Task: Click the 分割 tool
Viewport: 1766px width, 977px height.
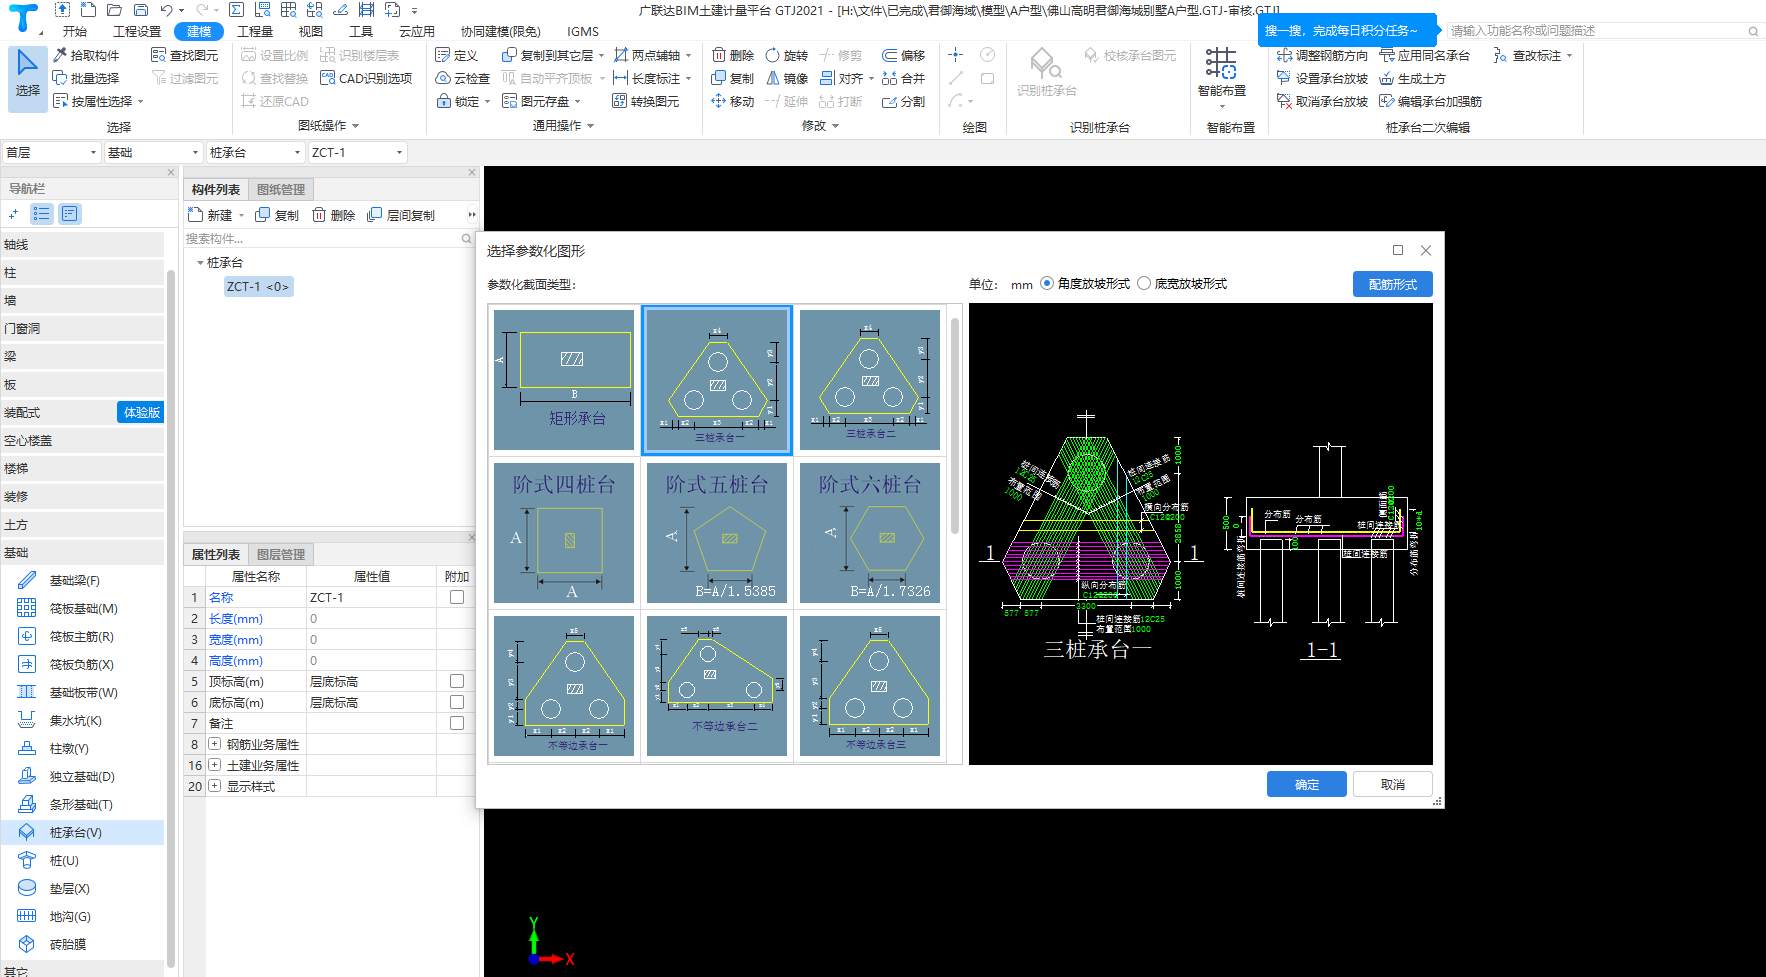Action: pyautogui.click(x=903, y=101)
